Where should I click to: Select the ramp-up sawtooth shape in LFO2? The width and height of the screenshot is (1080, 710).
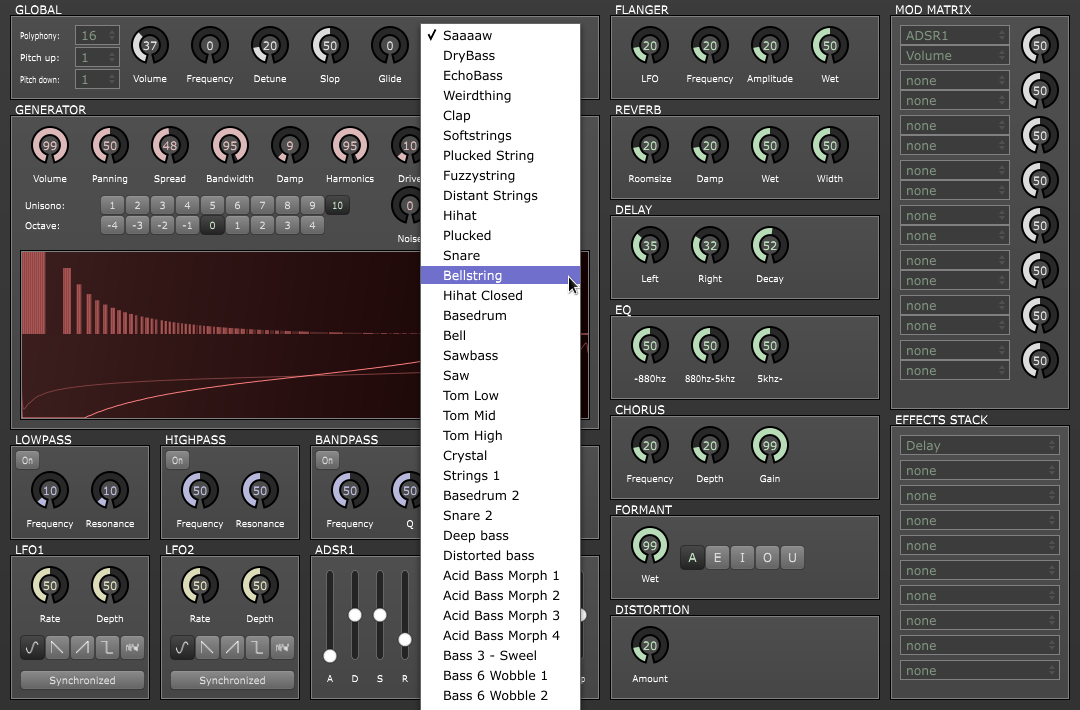[232, 648]
